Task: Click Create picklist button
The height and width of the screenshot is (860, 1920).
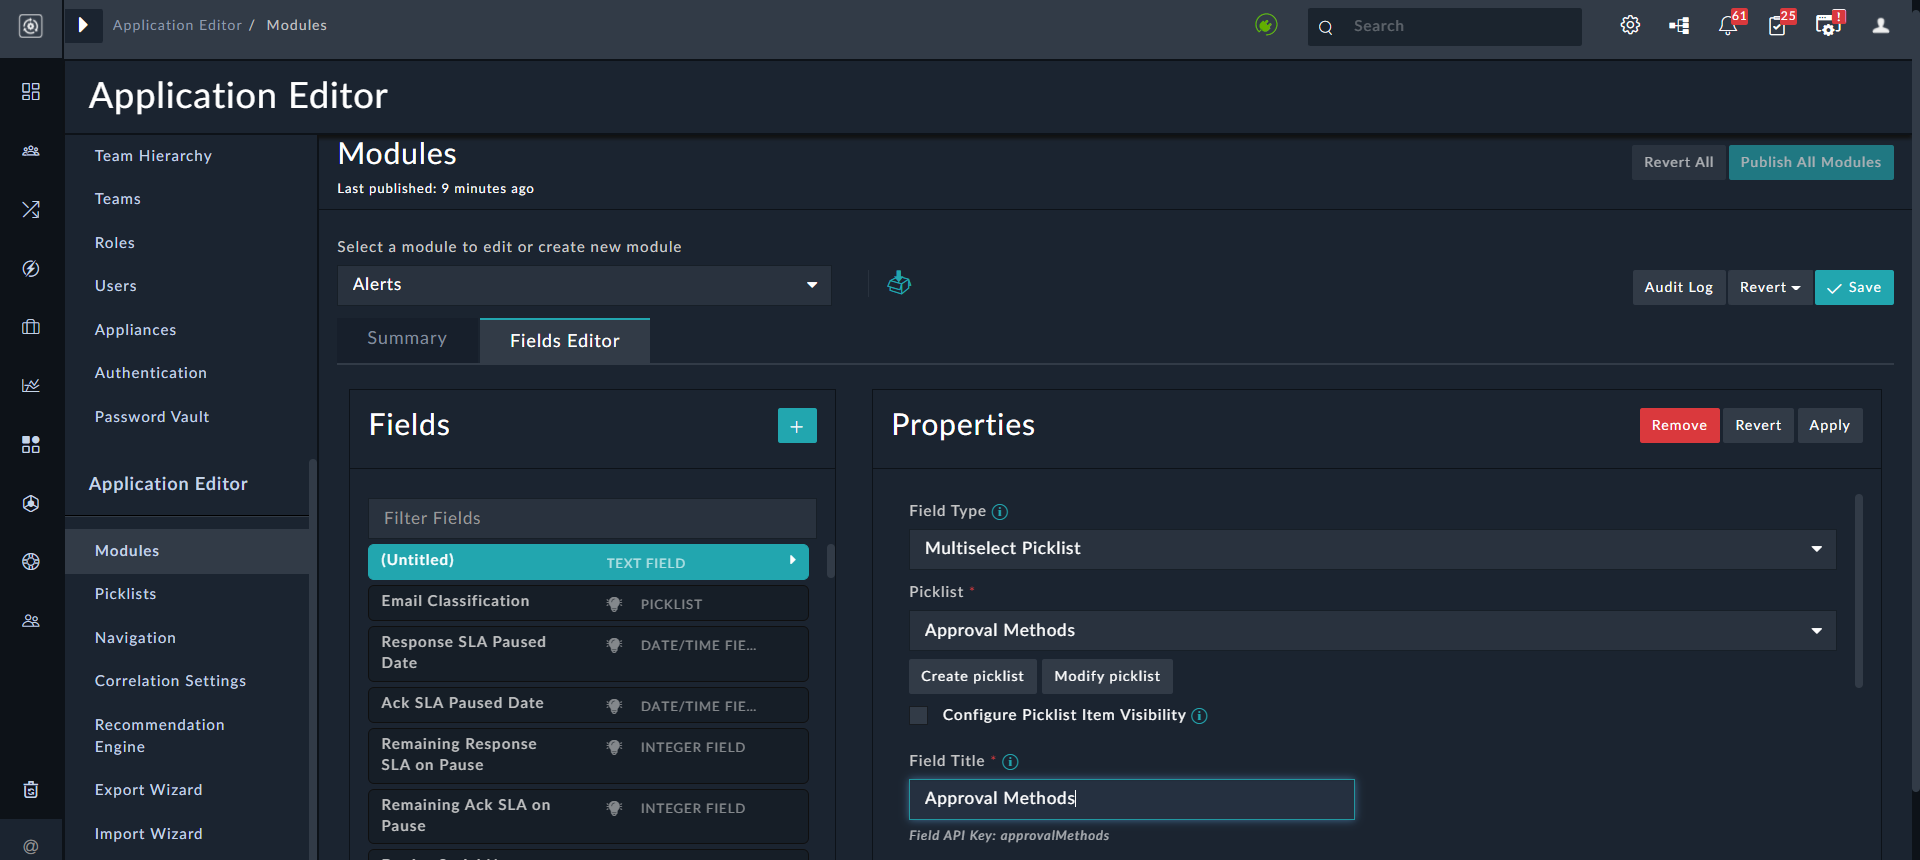Action: (972, 677)
